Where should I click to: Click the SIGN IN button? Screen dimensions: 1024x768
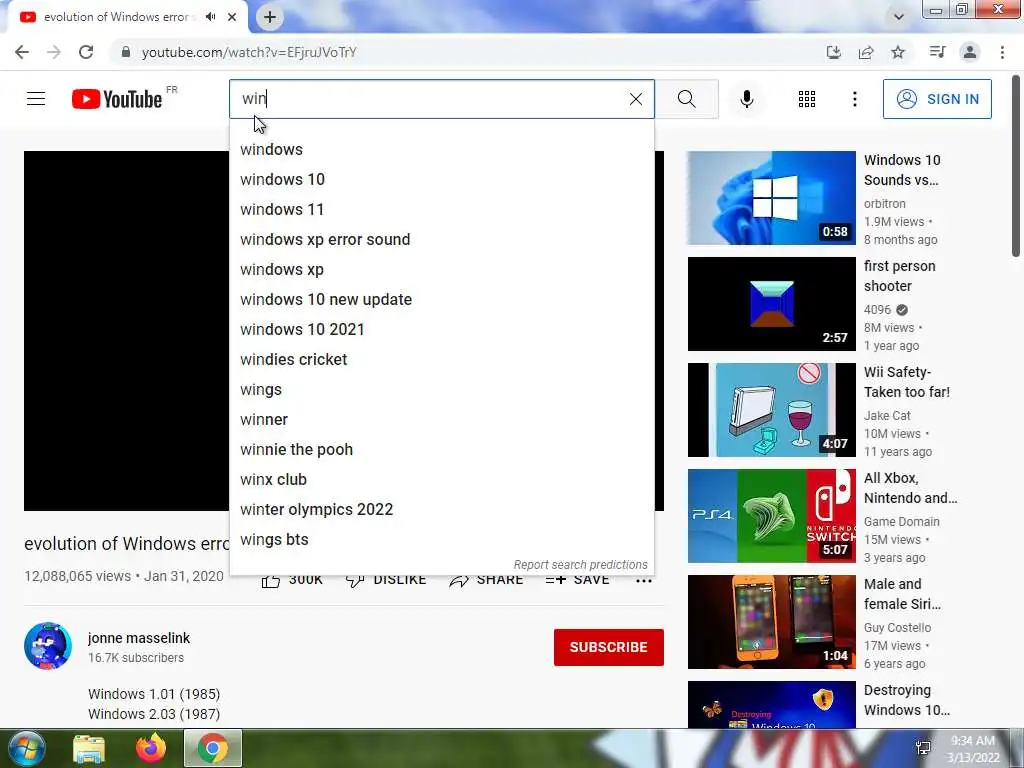(x=937, y=99)
